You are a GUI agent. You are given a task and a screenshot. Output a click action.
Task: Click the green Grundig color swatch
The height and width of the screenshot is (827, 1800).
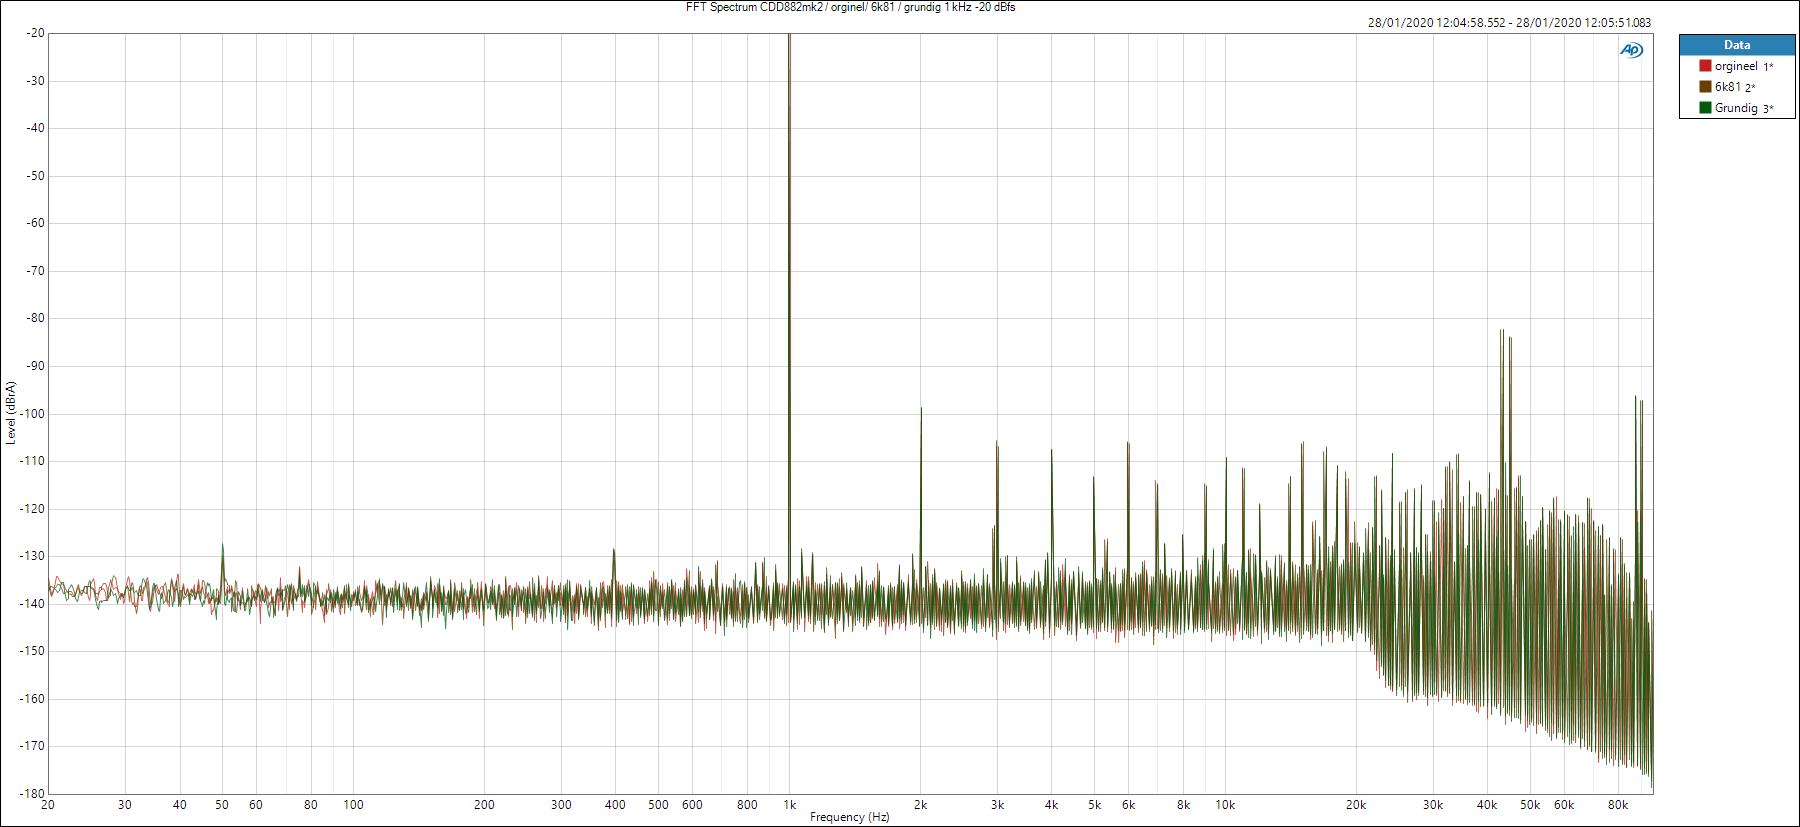point(1705,108)
